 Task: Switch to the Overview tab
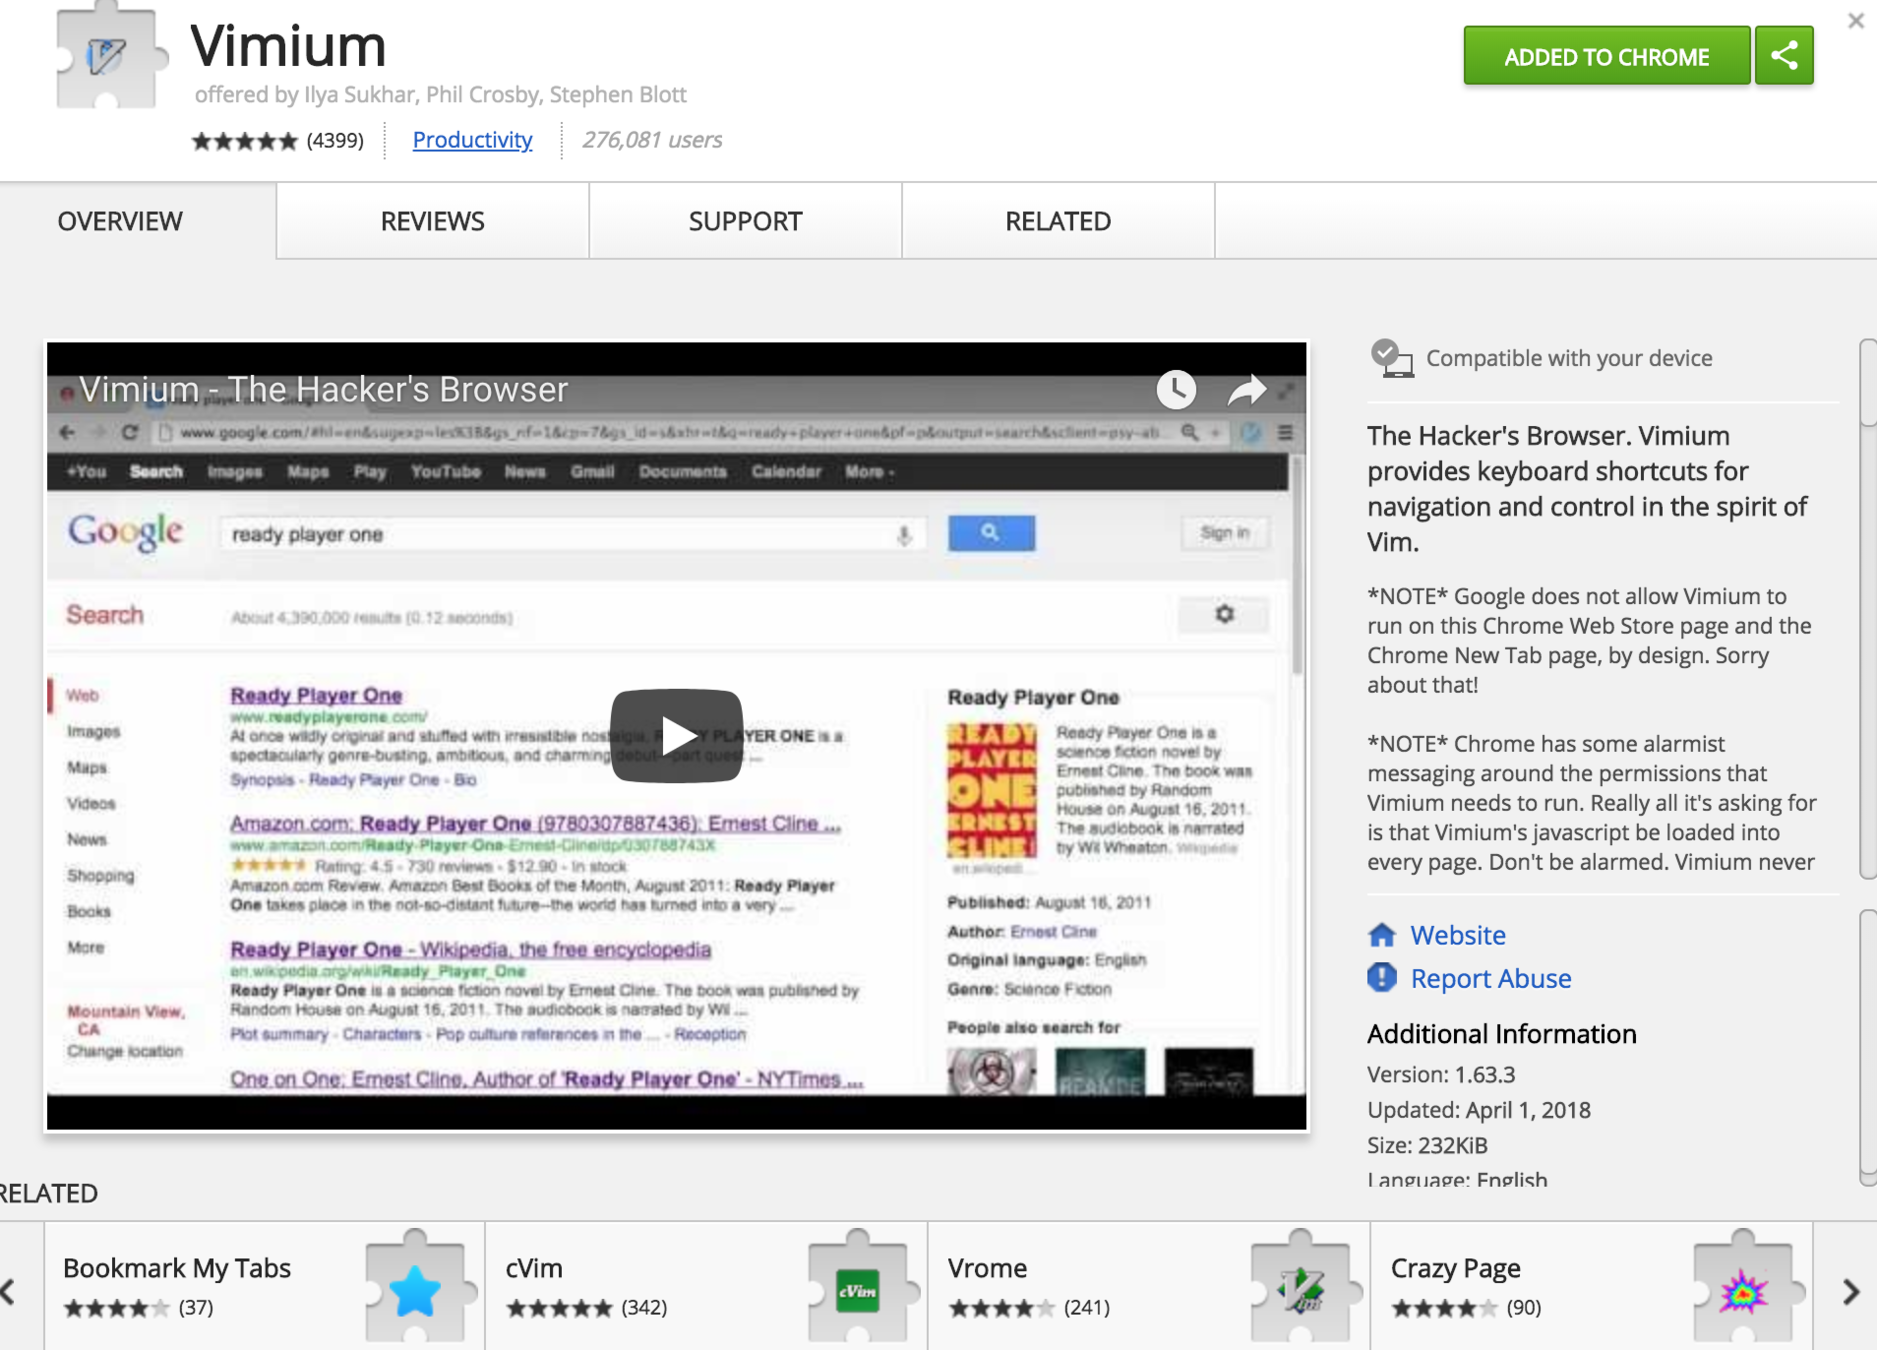(x=120, y=221)
